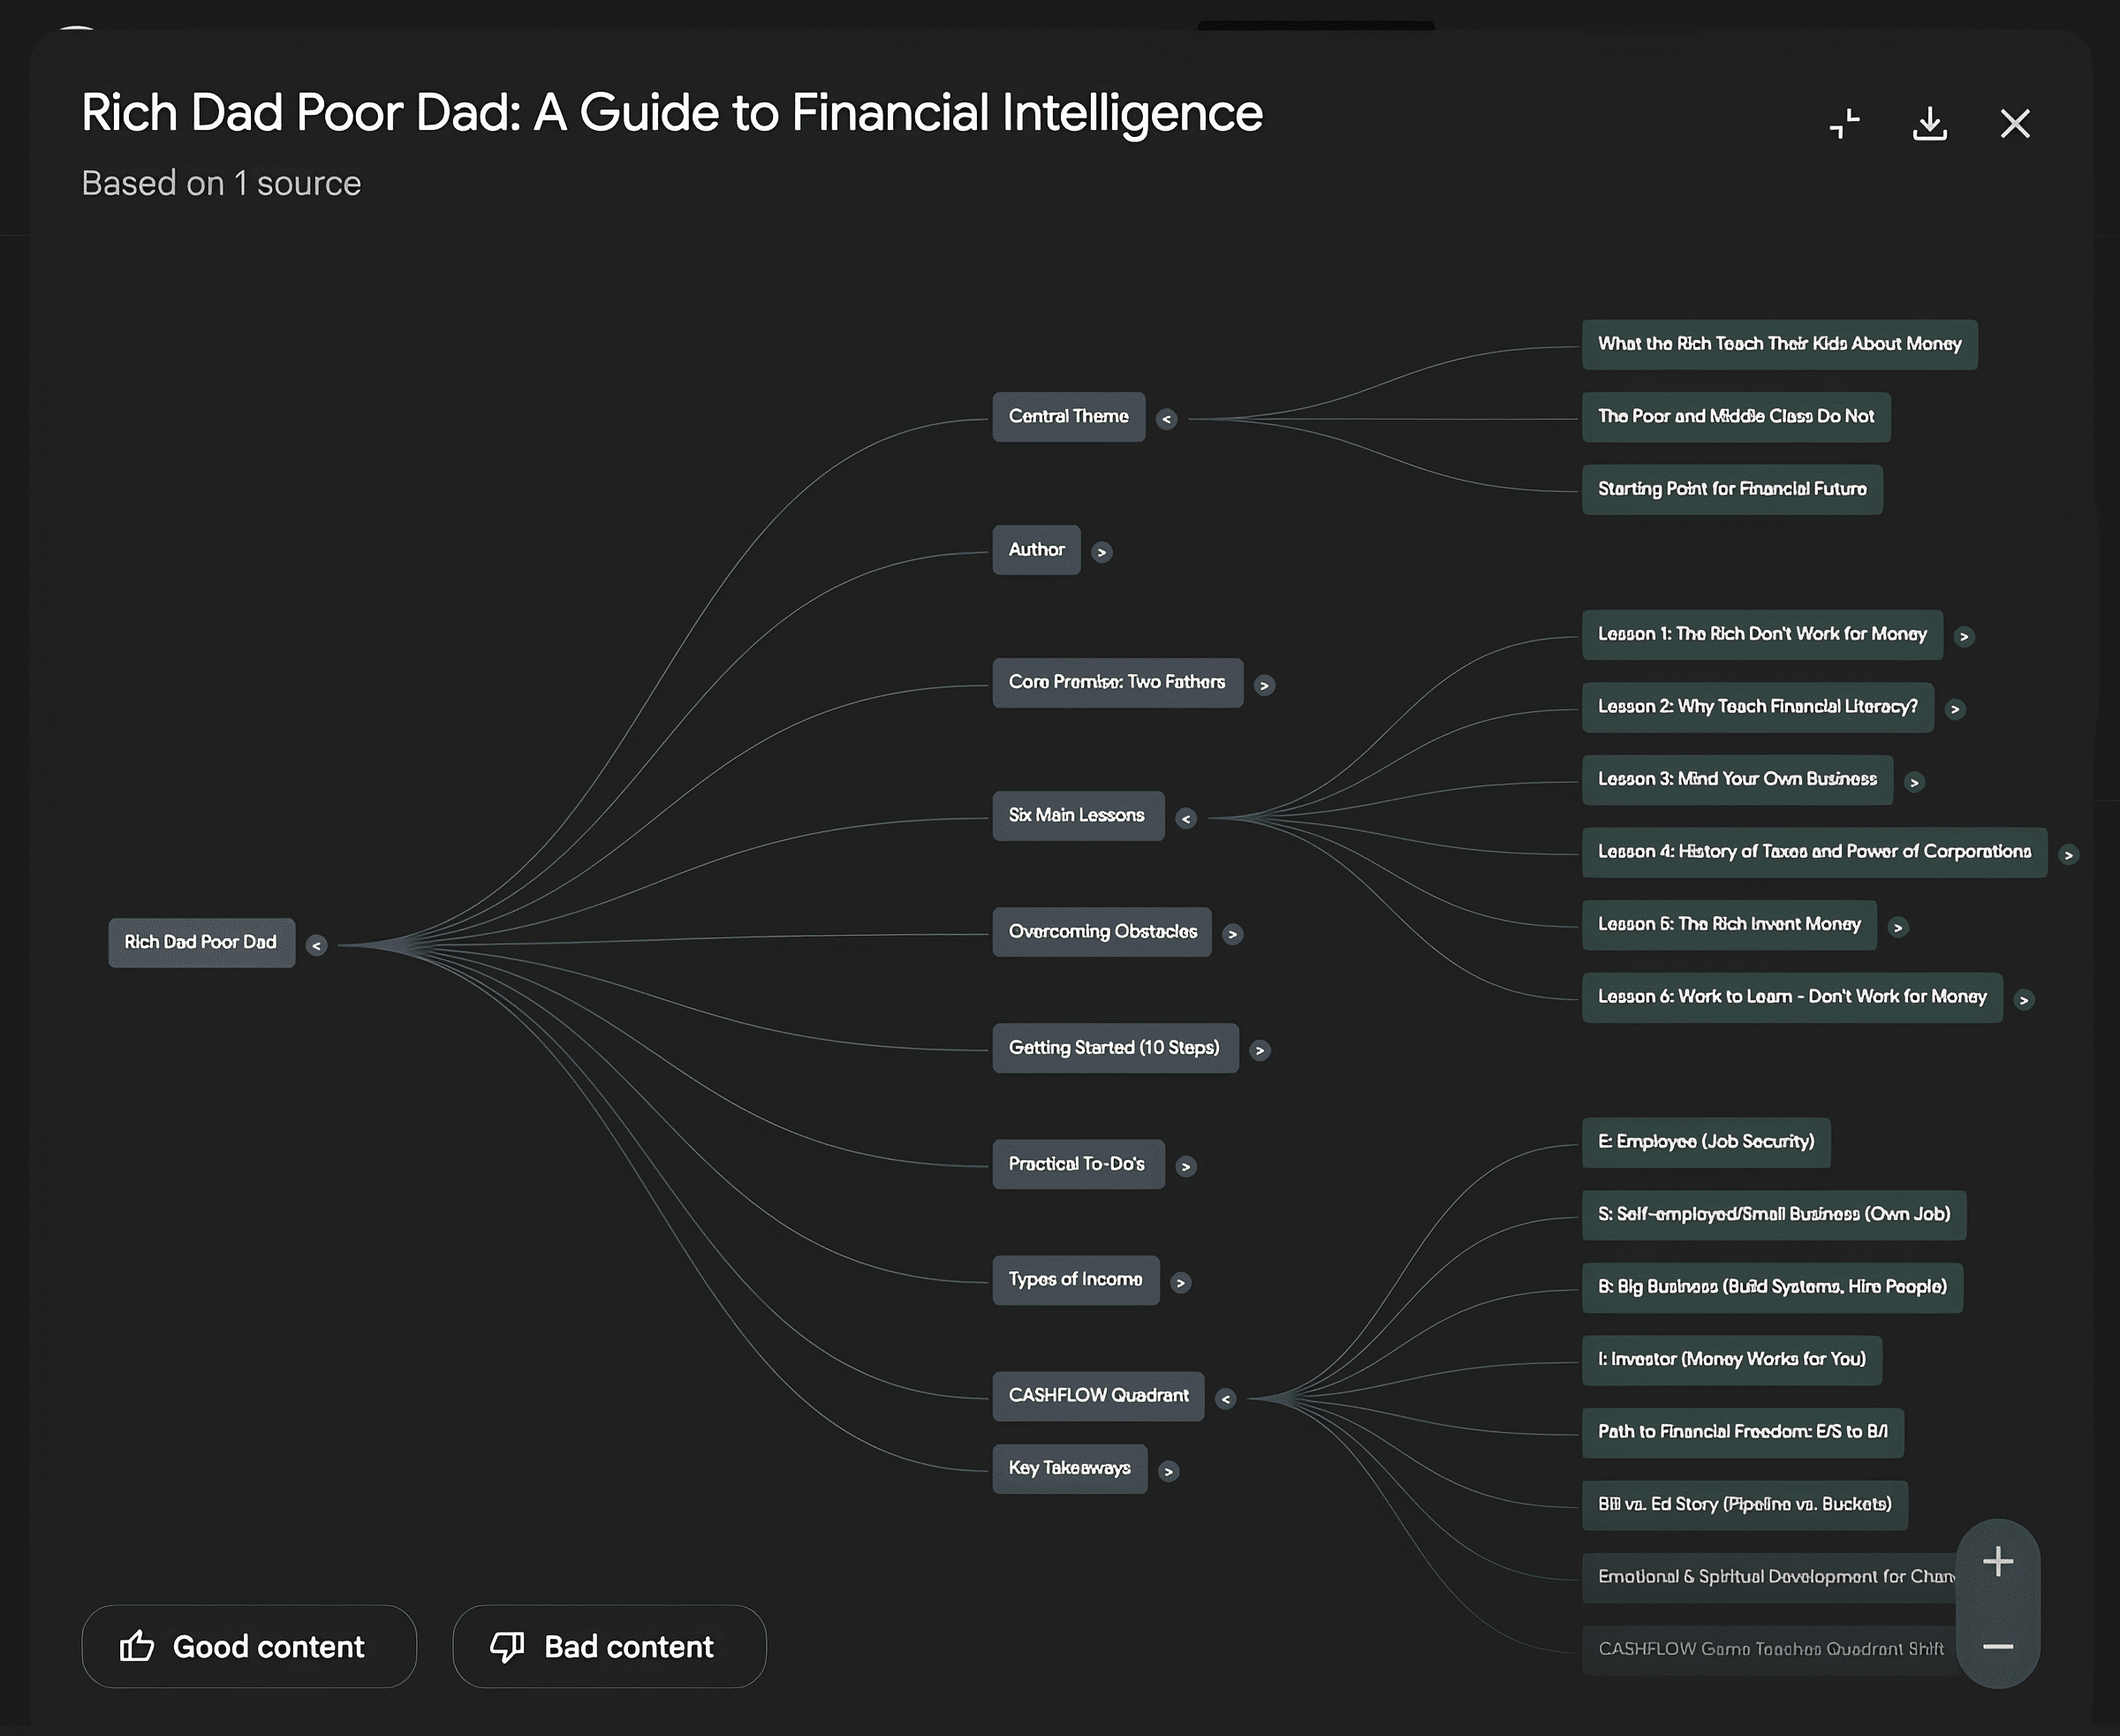This screenshot has height=1736, width=2120.
Task: Click the 'Based on 1 source' text
Action: click(221, 183)
